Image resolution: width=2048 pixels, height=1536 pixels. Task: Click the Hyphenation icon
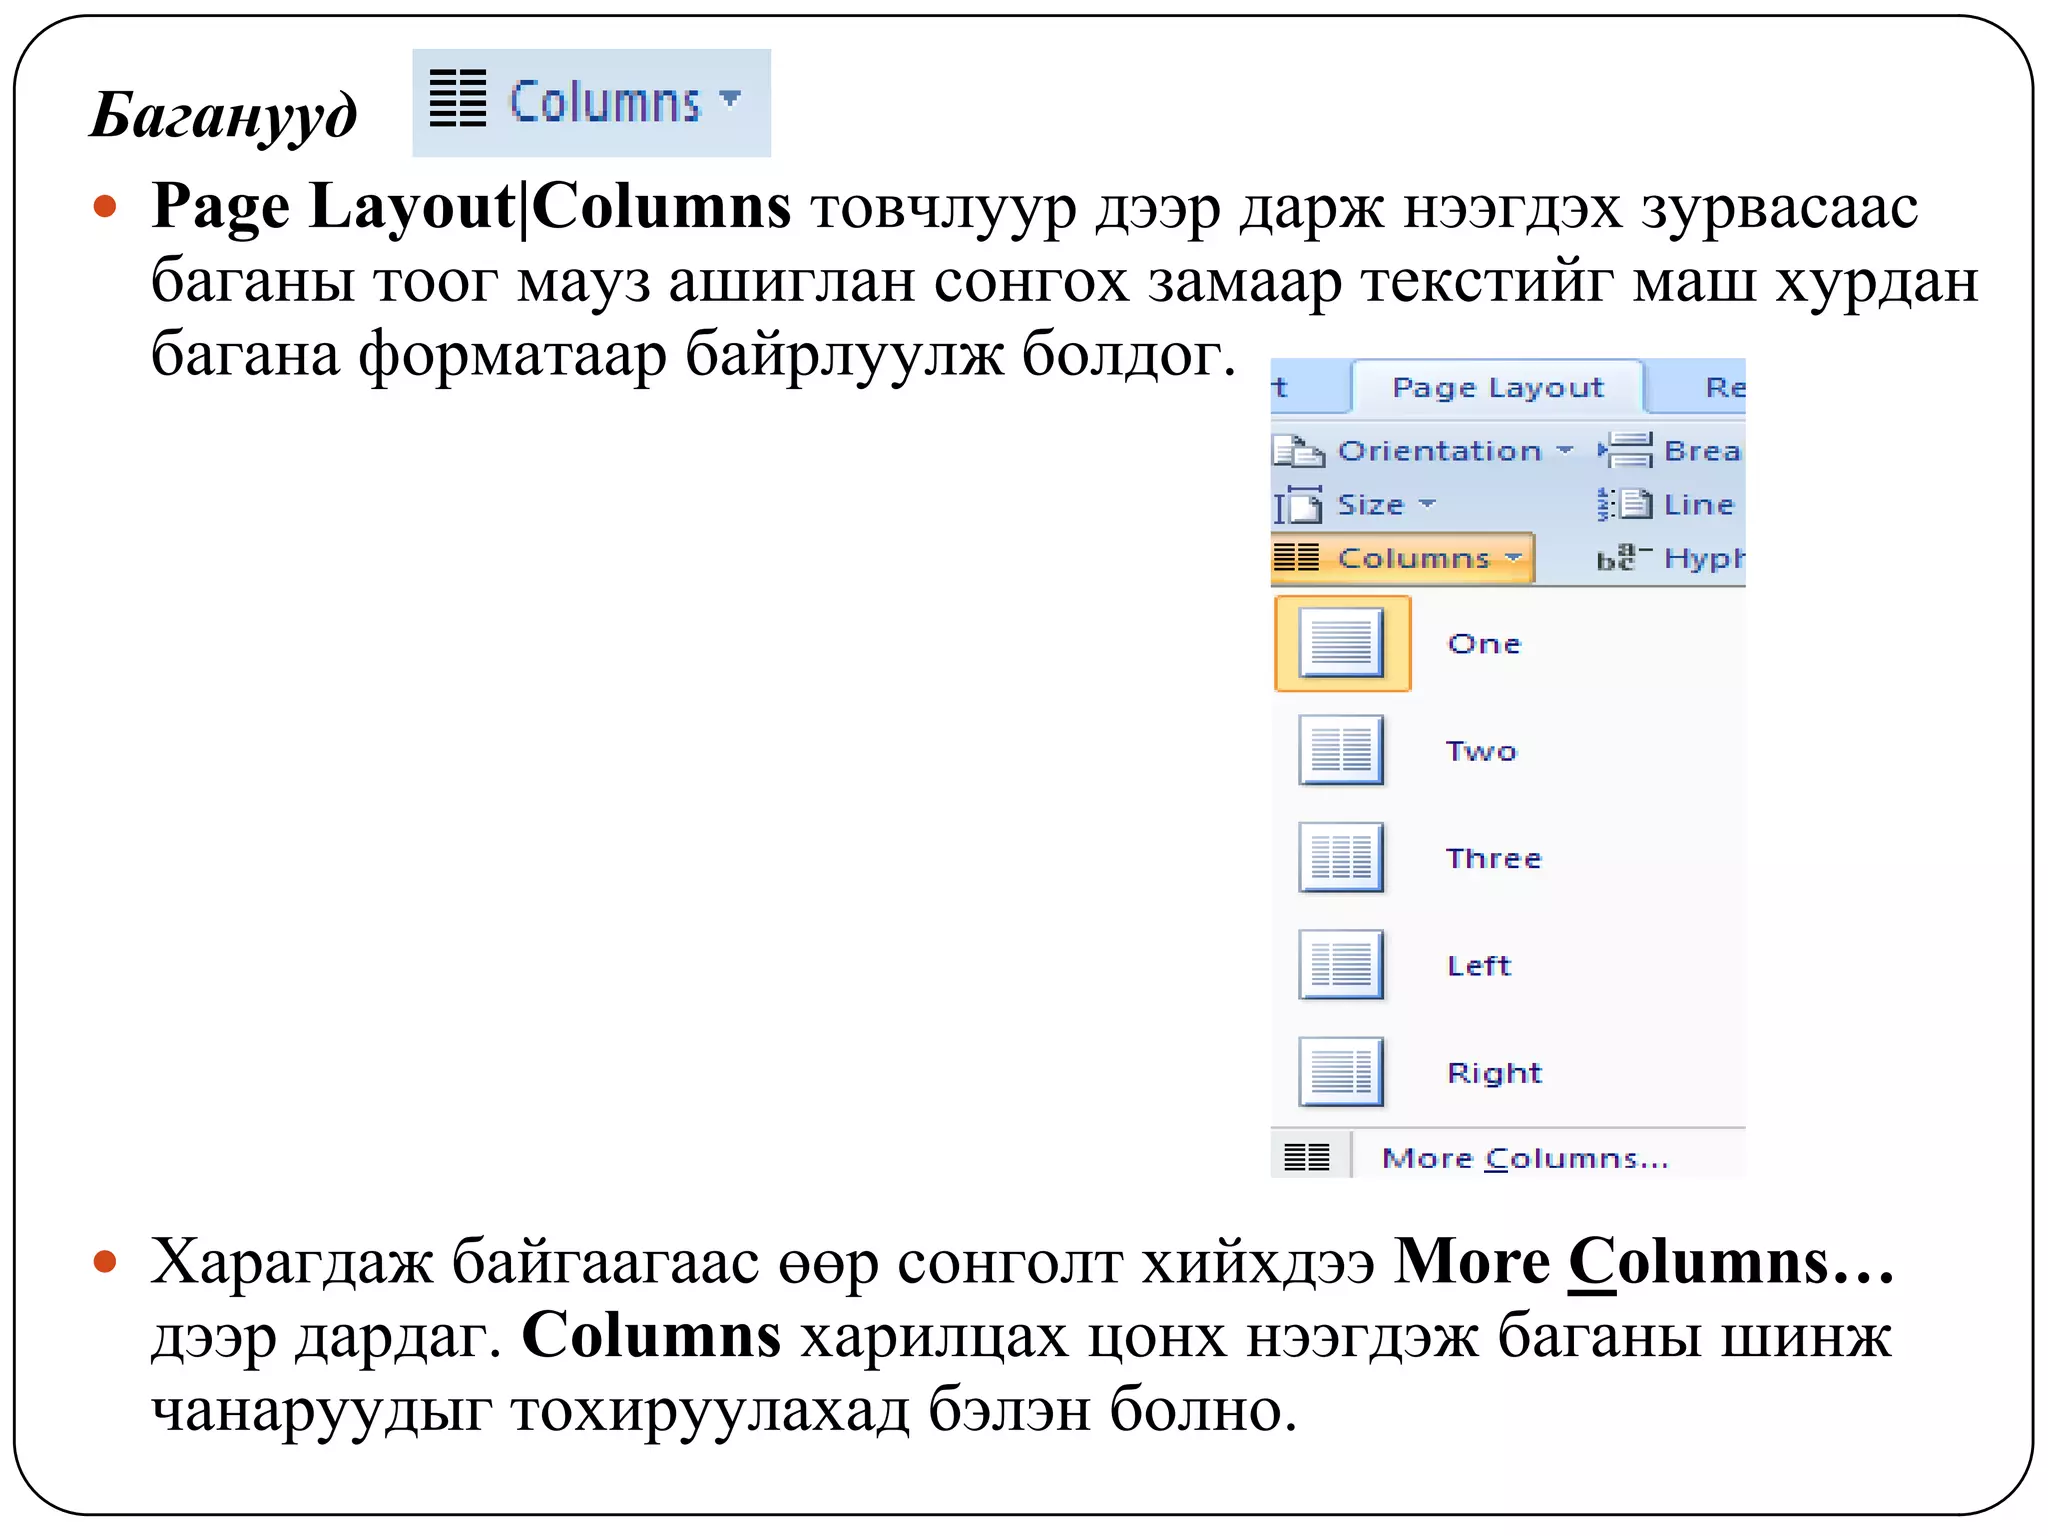pyautogui.click(x=1624, y=557)
